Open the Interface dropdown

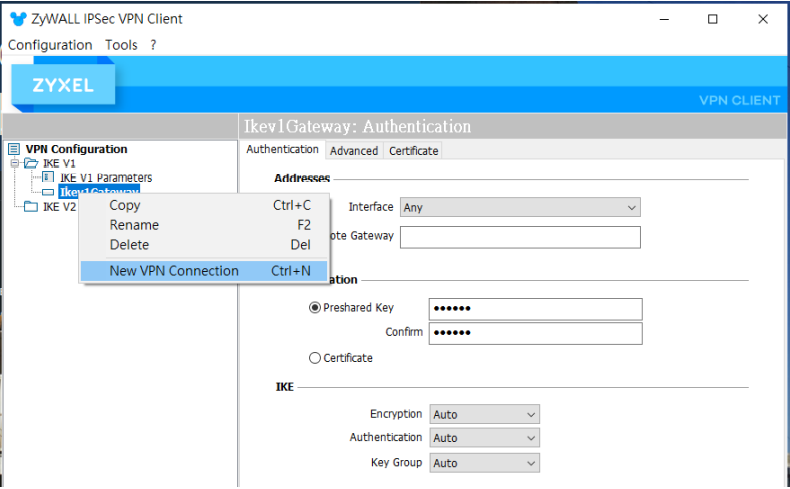[x=519, y=207]
